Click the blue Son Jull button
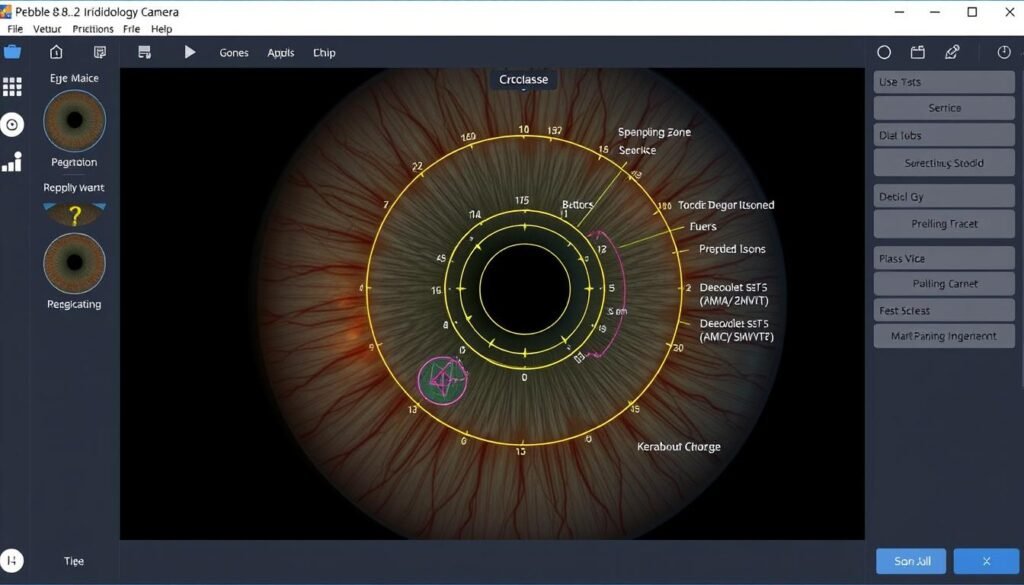Viewport: 1024px width, 585px height. click(911, 561)
